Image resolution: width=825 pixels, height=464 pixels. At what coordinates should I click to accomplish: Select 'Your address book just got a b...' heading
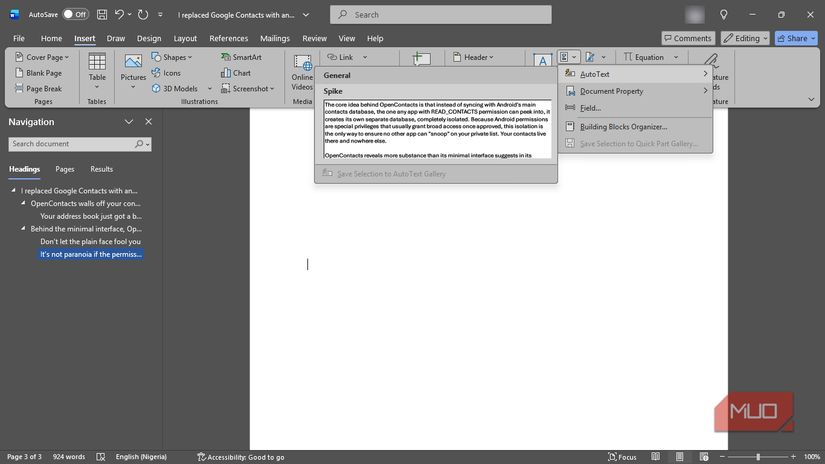pyautogui.click(x=91, y=216)
